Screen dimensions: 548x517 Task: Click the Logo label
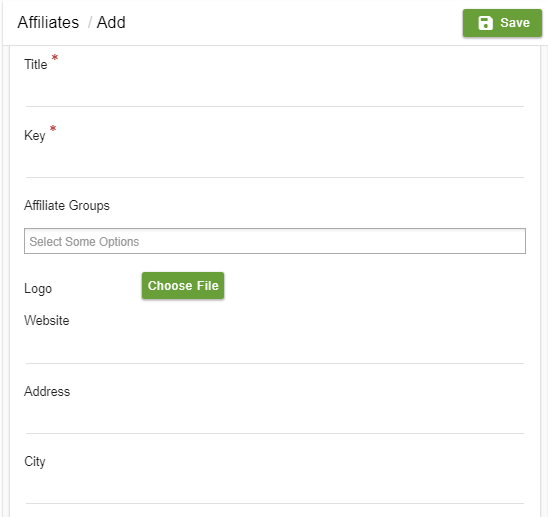(x=38, y=289)
